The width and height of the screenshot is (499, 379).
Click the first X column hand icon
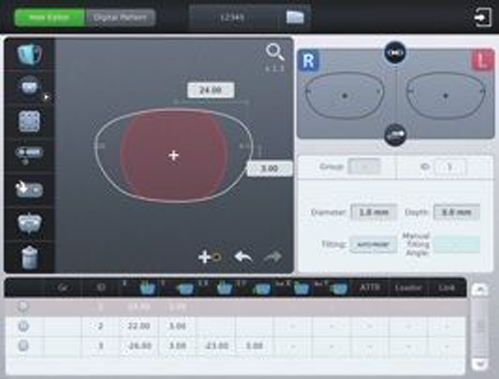pos(147,288)
